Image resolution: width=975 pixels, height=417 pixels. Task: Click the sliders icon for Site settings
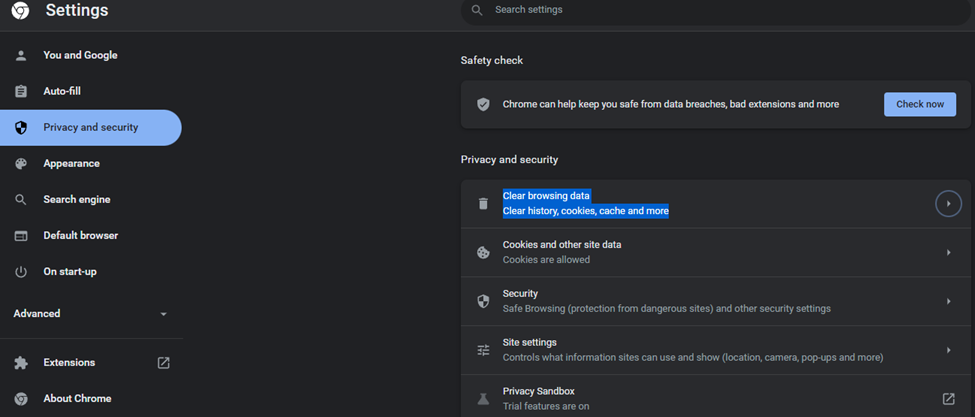(x=483, y=350)
